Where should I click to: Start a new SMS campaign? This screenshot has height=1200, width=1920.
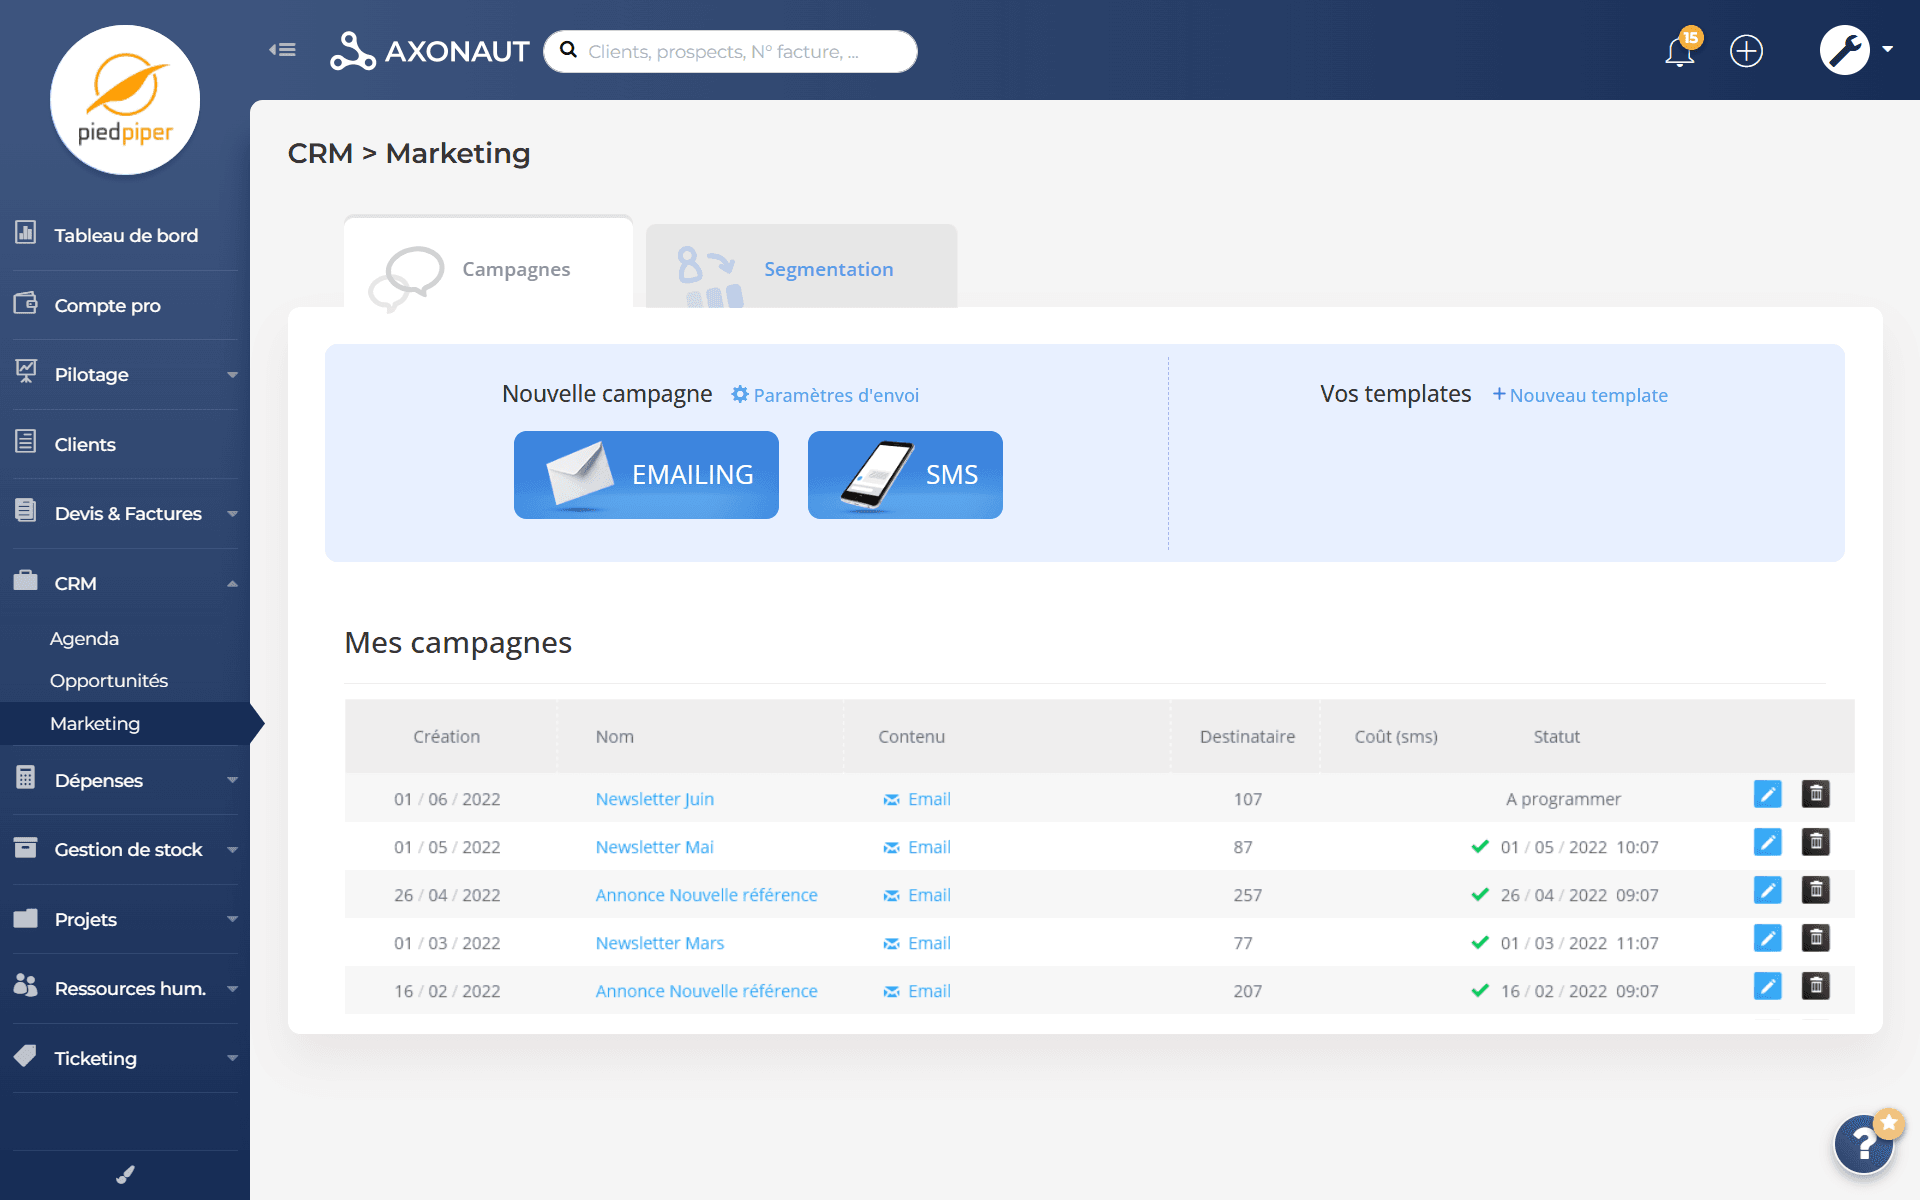coord(905,475)
